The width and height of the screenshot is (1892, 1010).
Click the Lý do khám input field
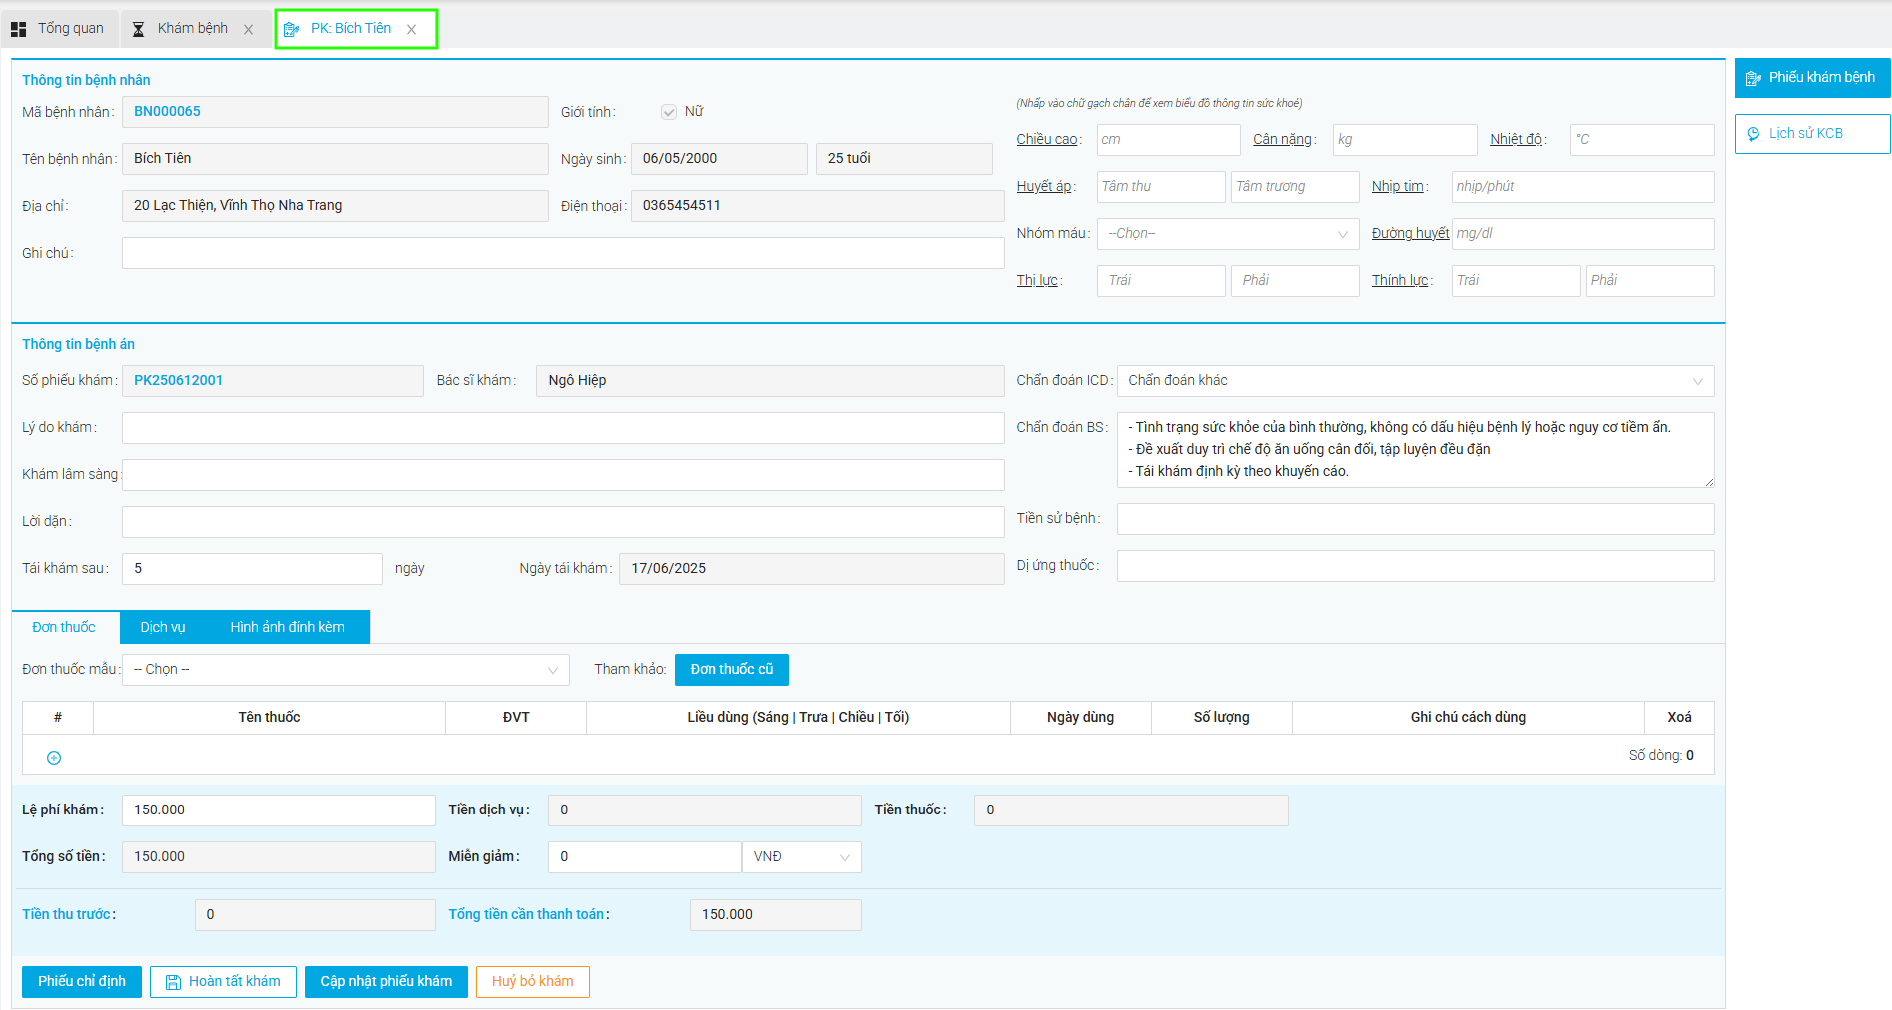point(563,428)
